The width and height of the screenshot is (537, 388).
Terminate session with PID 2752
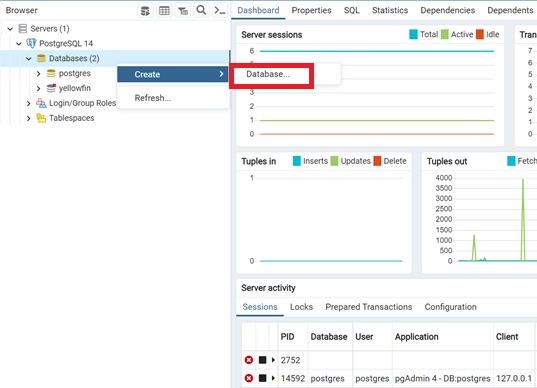249,360
